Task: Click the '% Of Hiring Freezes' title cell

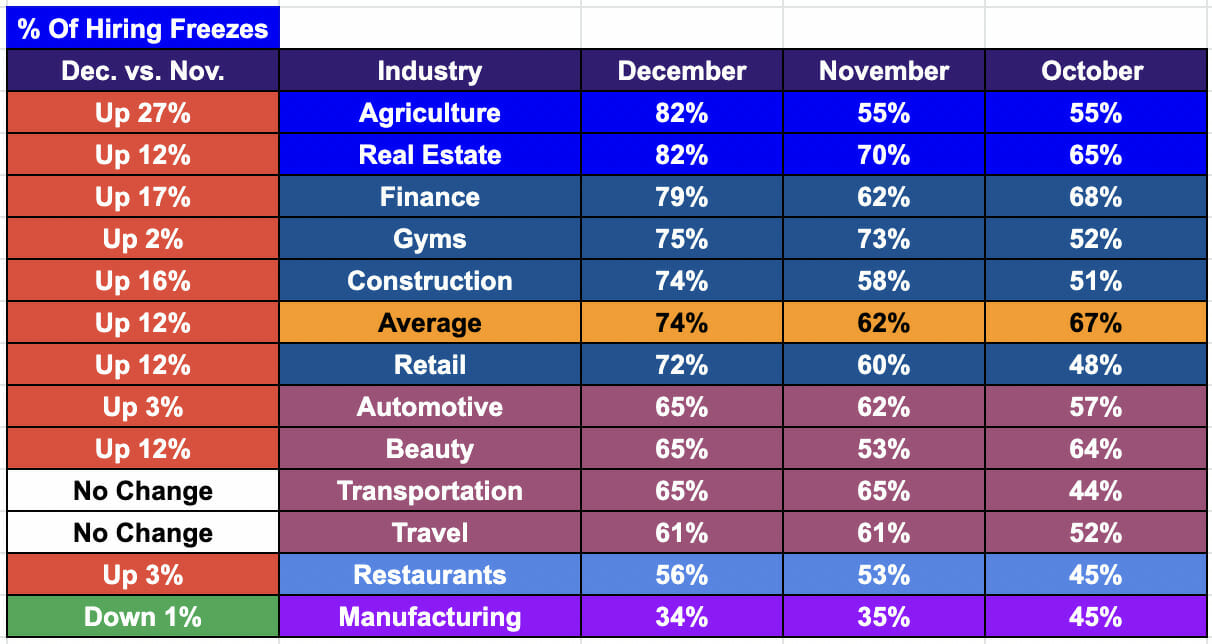Action: click(143, 28)
